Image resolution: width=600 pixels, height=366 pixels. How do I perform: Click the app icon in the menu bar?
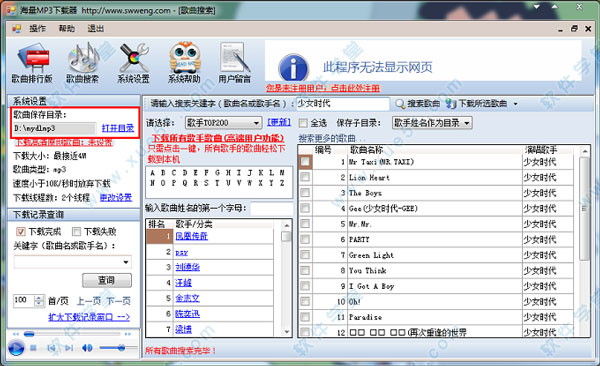(16, 29)
